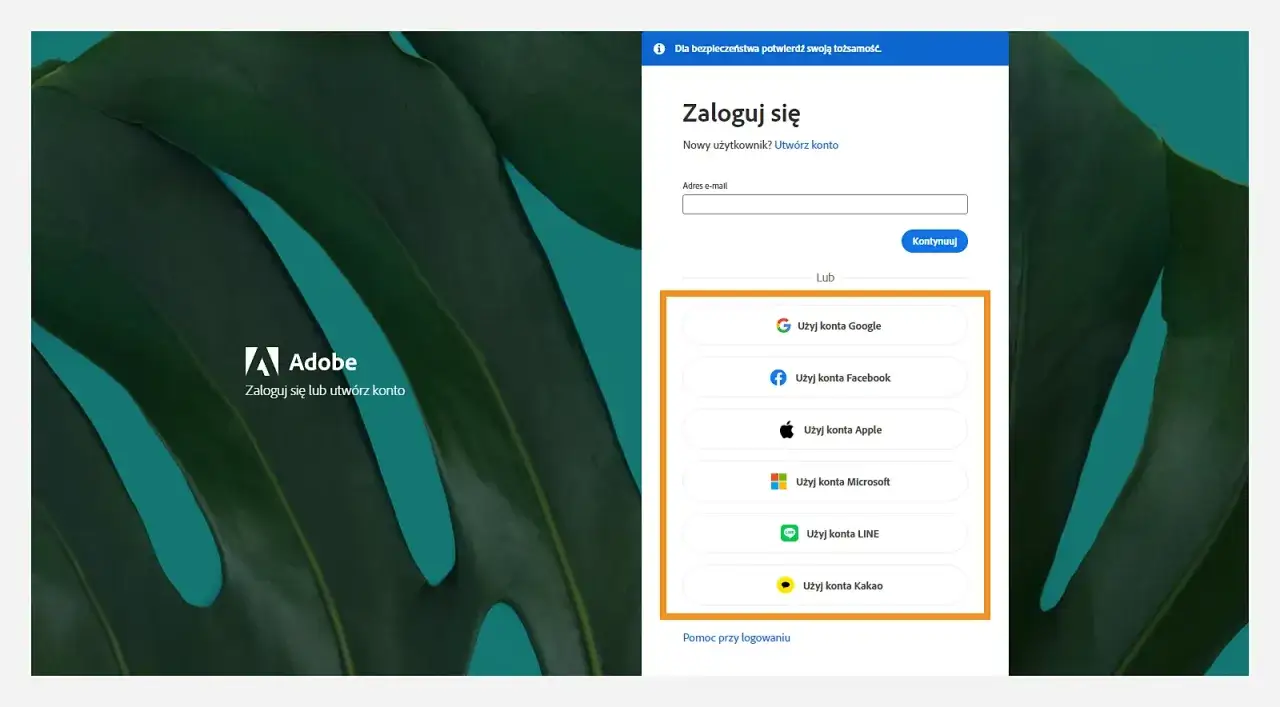This screenshot has width=1280, height=707.
Task: Click the Microsoft logo icon
Action: pos(778,482)
